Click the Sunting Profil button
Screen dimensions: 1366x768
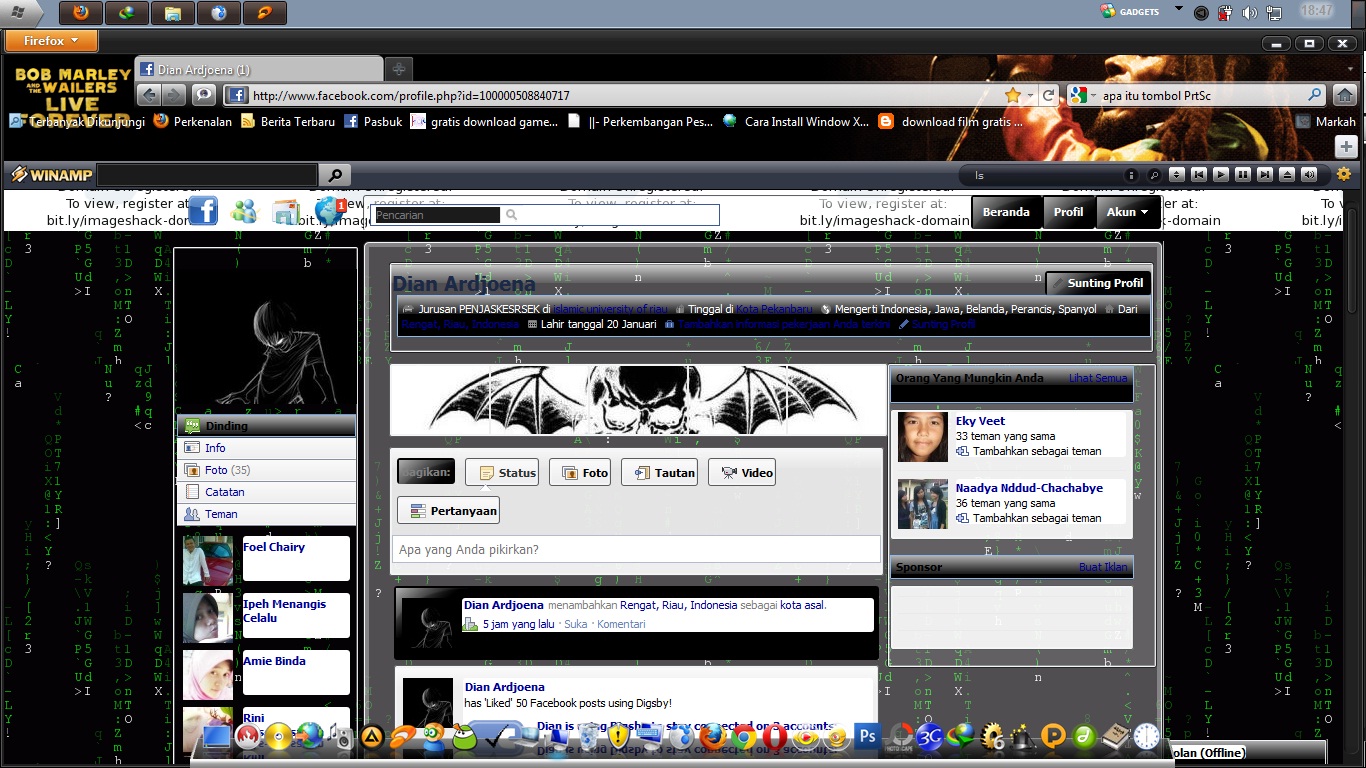(1097, 283)
